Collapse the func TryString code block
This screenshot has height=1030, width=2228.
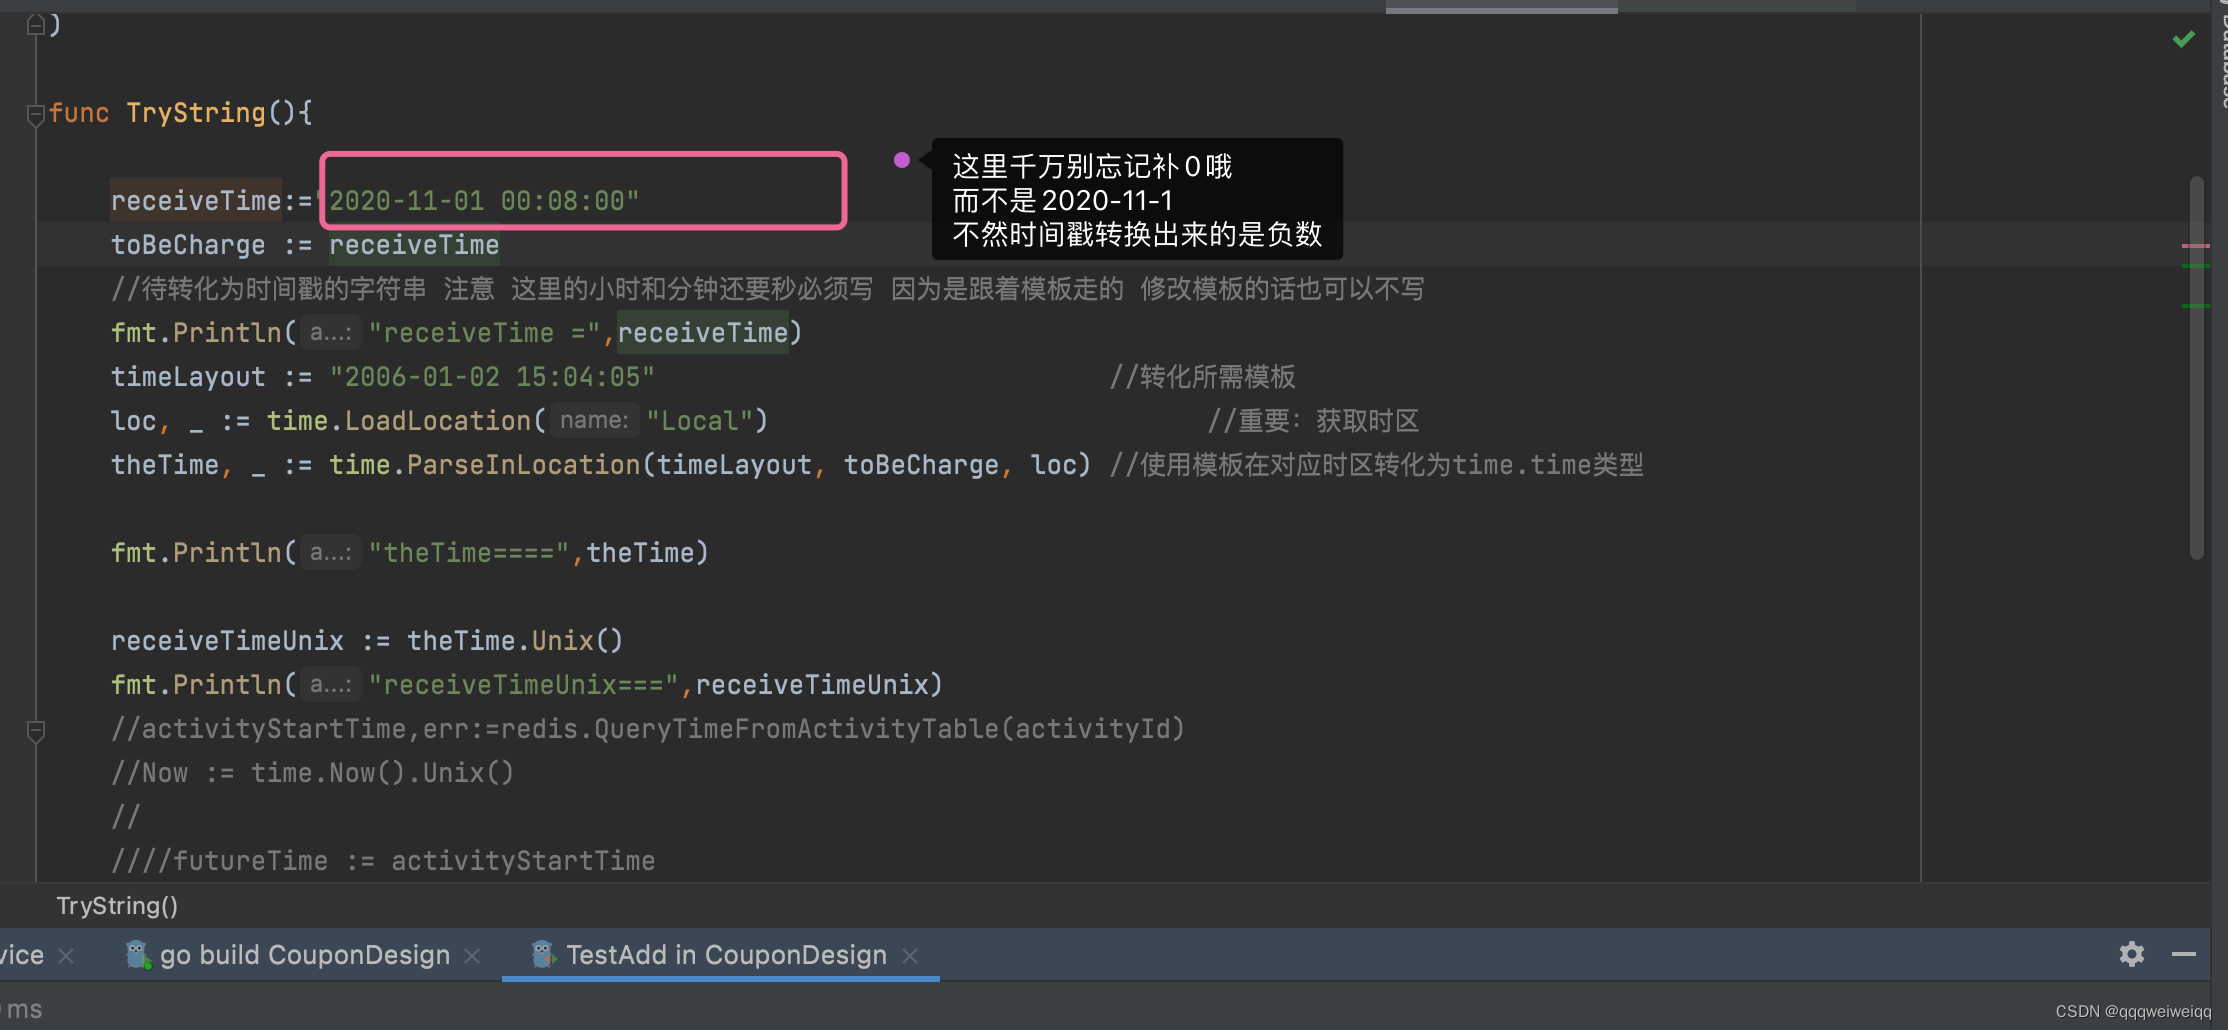[x=35, y=113]
